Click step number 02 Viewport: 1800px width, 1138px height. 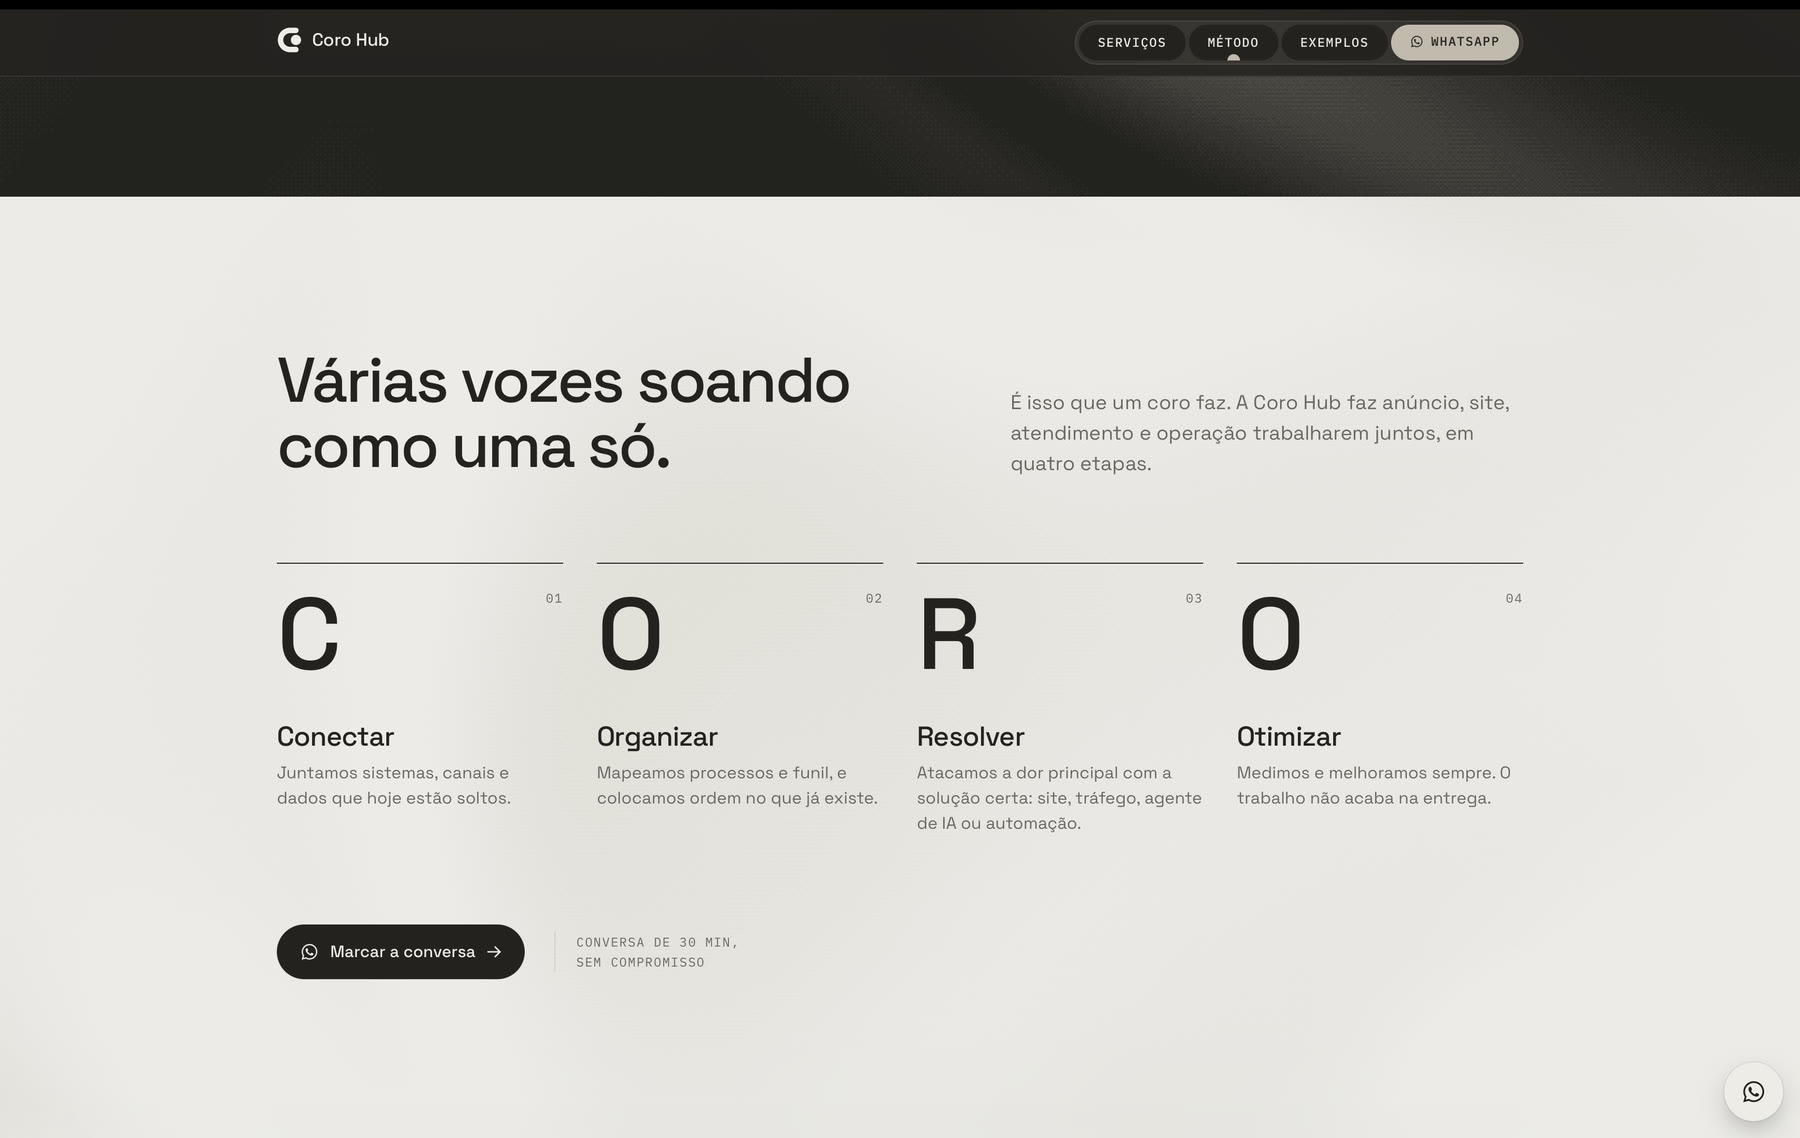(873, 598)
